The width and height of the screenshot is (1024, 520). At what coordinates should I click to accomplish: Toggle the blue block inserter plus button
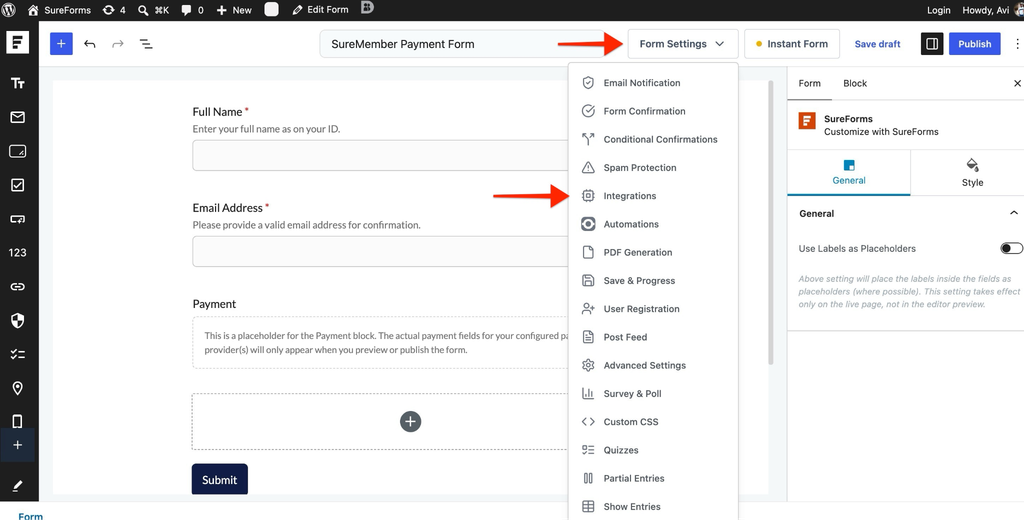(61, 44)
